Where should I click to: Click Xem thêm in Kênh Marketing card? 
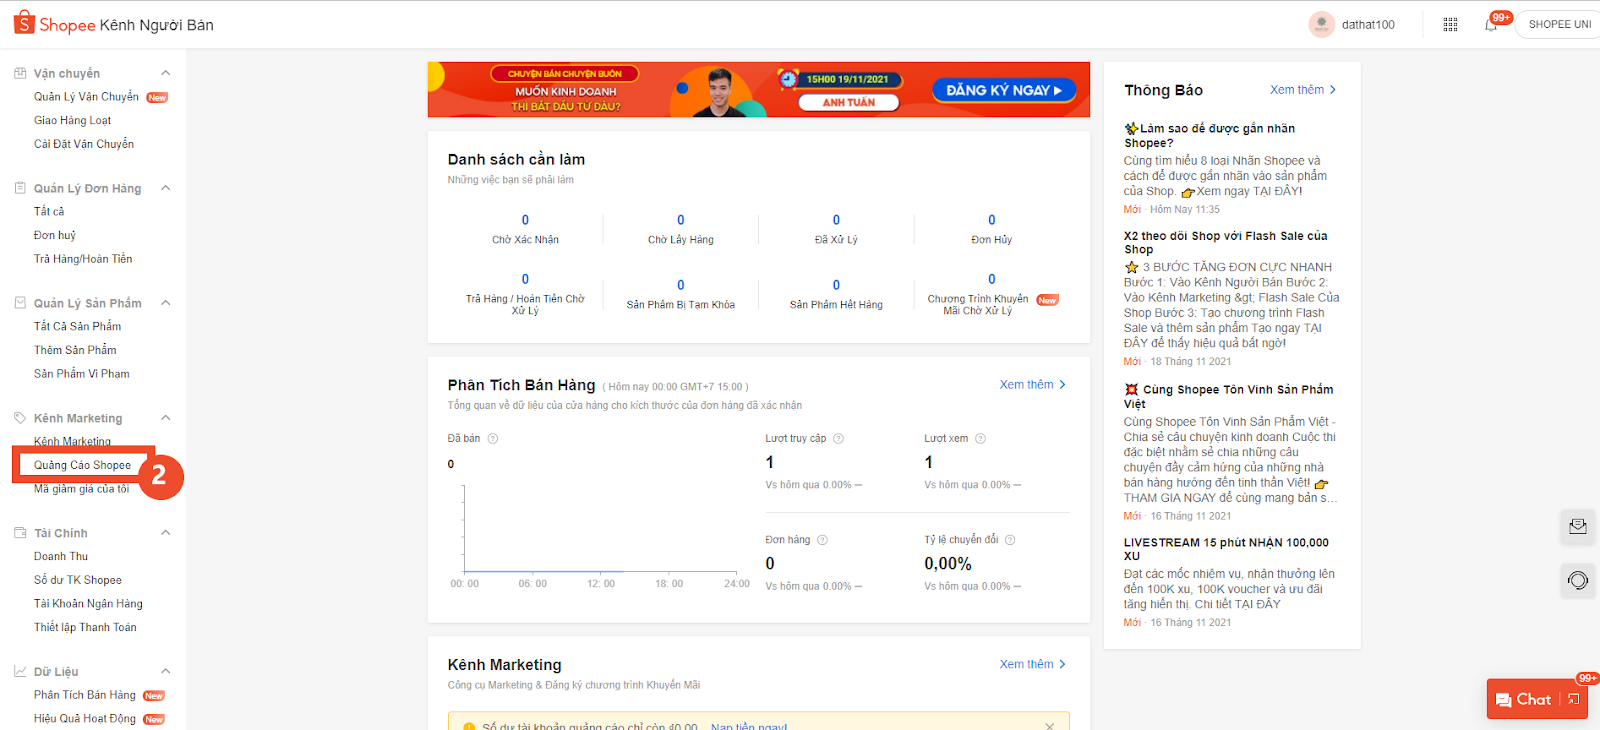tap(1033, 664)
